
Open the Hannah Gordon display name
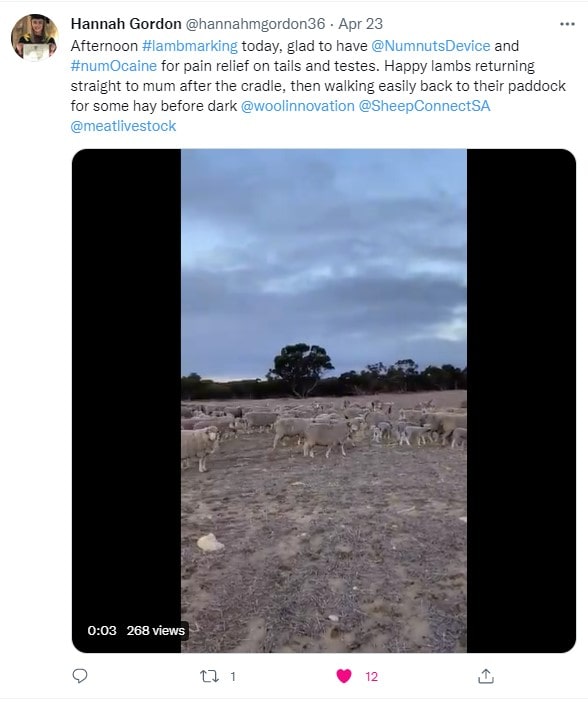click(x=126, y=24)
